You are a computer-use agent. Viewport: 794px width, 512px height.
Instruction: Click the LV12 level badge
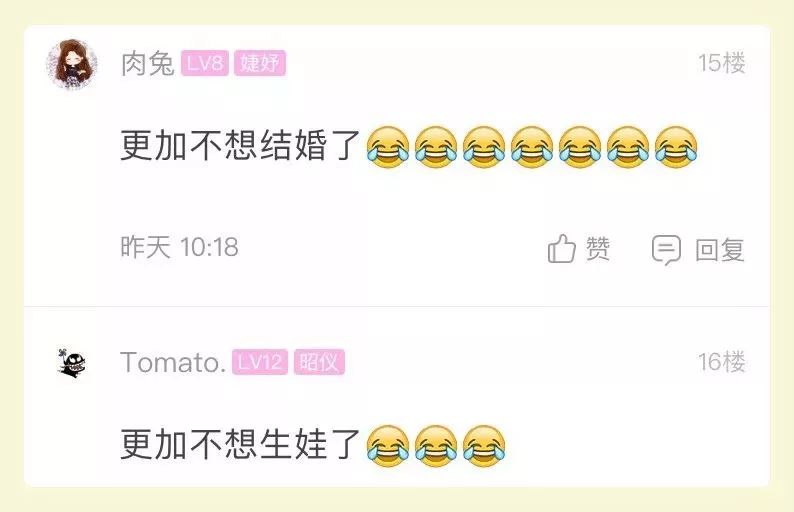(260, 362)
